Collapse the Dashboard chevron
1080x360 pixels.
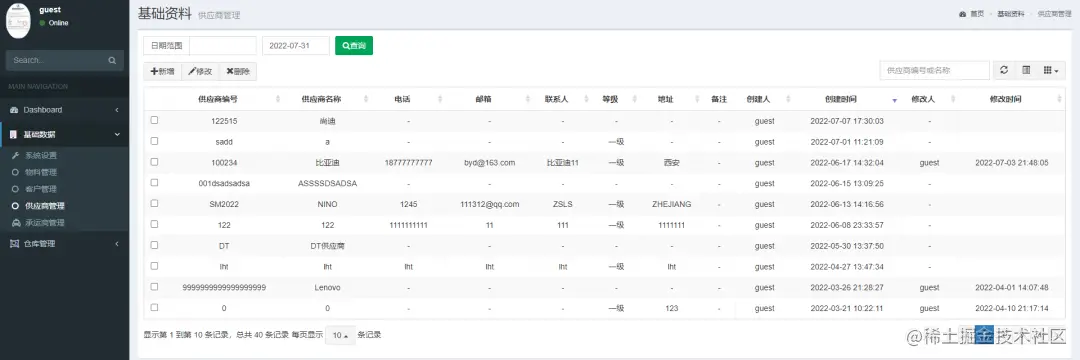pyautogui.click(x=116, y=110)
